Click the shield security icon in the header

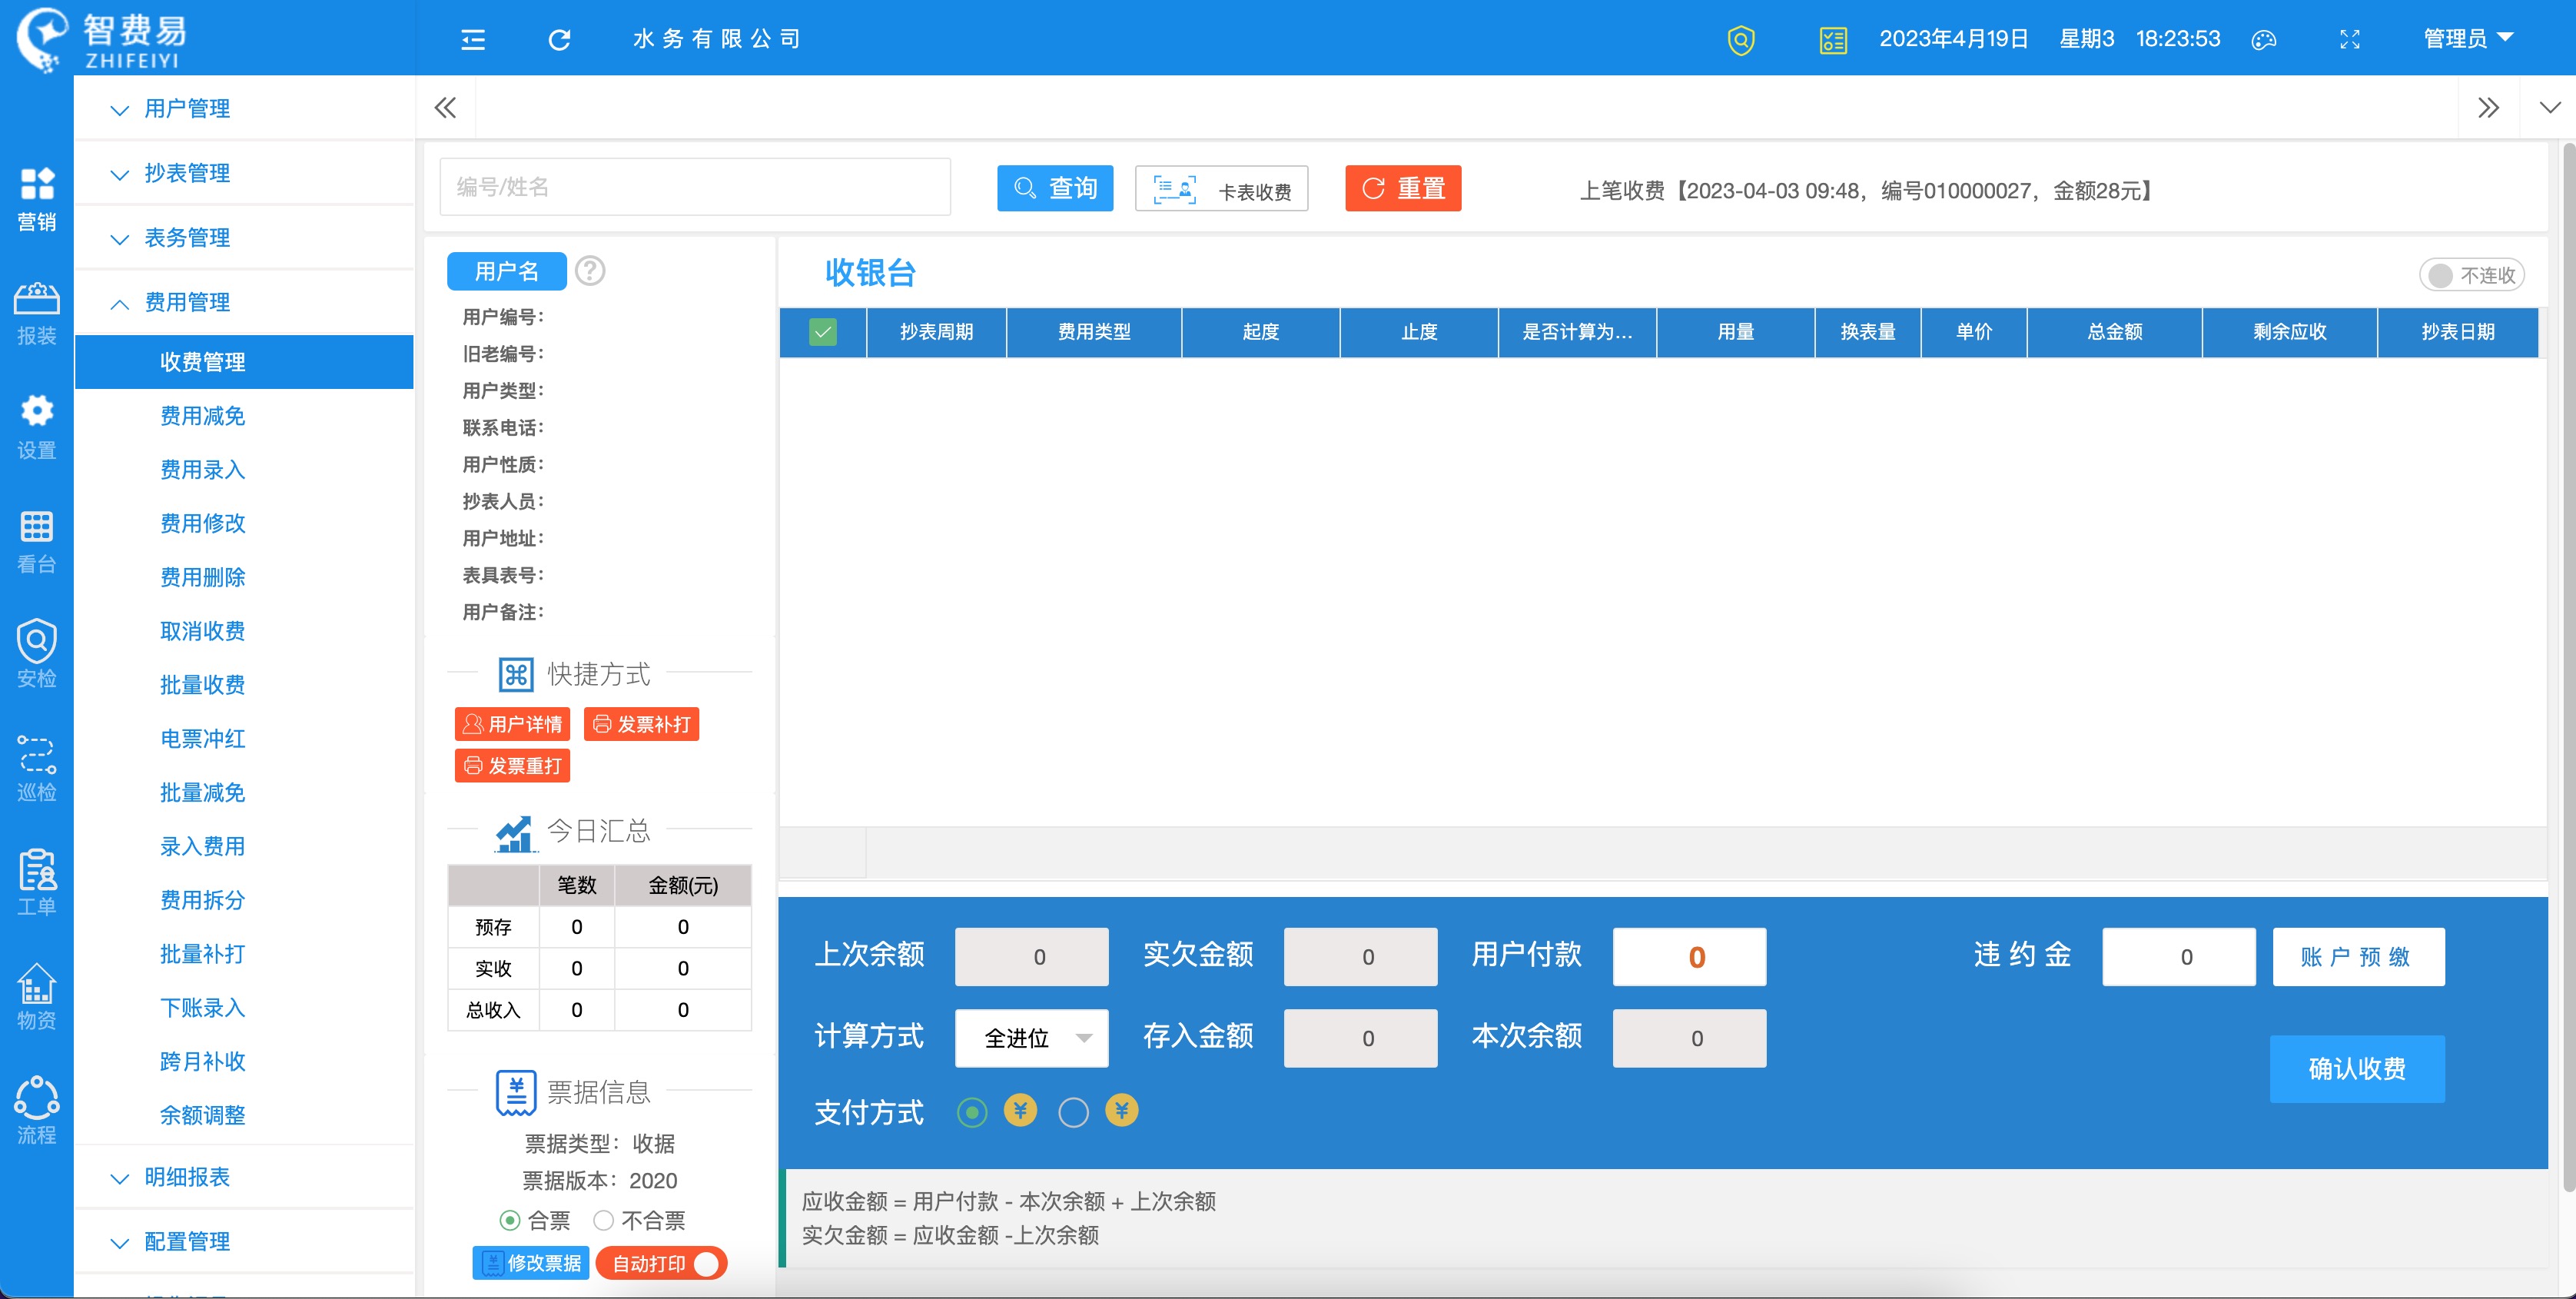point(1741,40)
